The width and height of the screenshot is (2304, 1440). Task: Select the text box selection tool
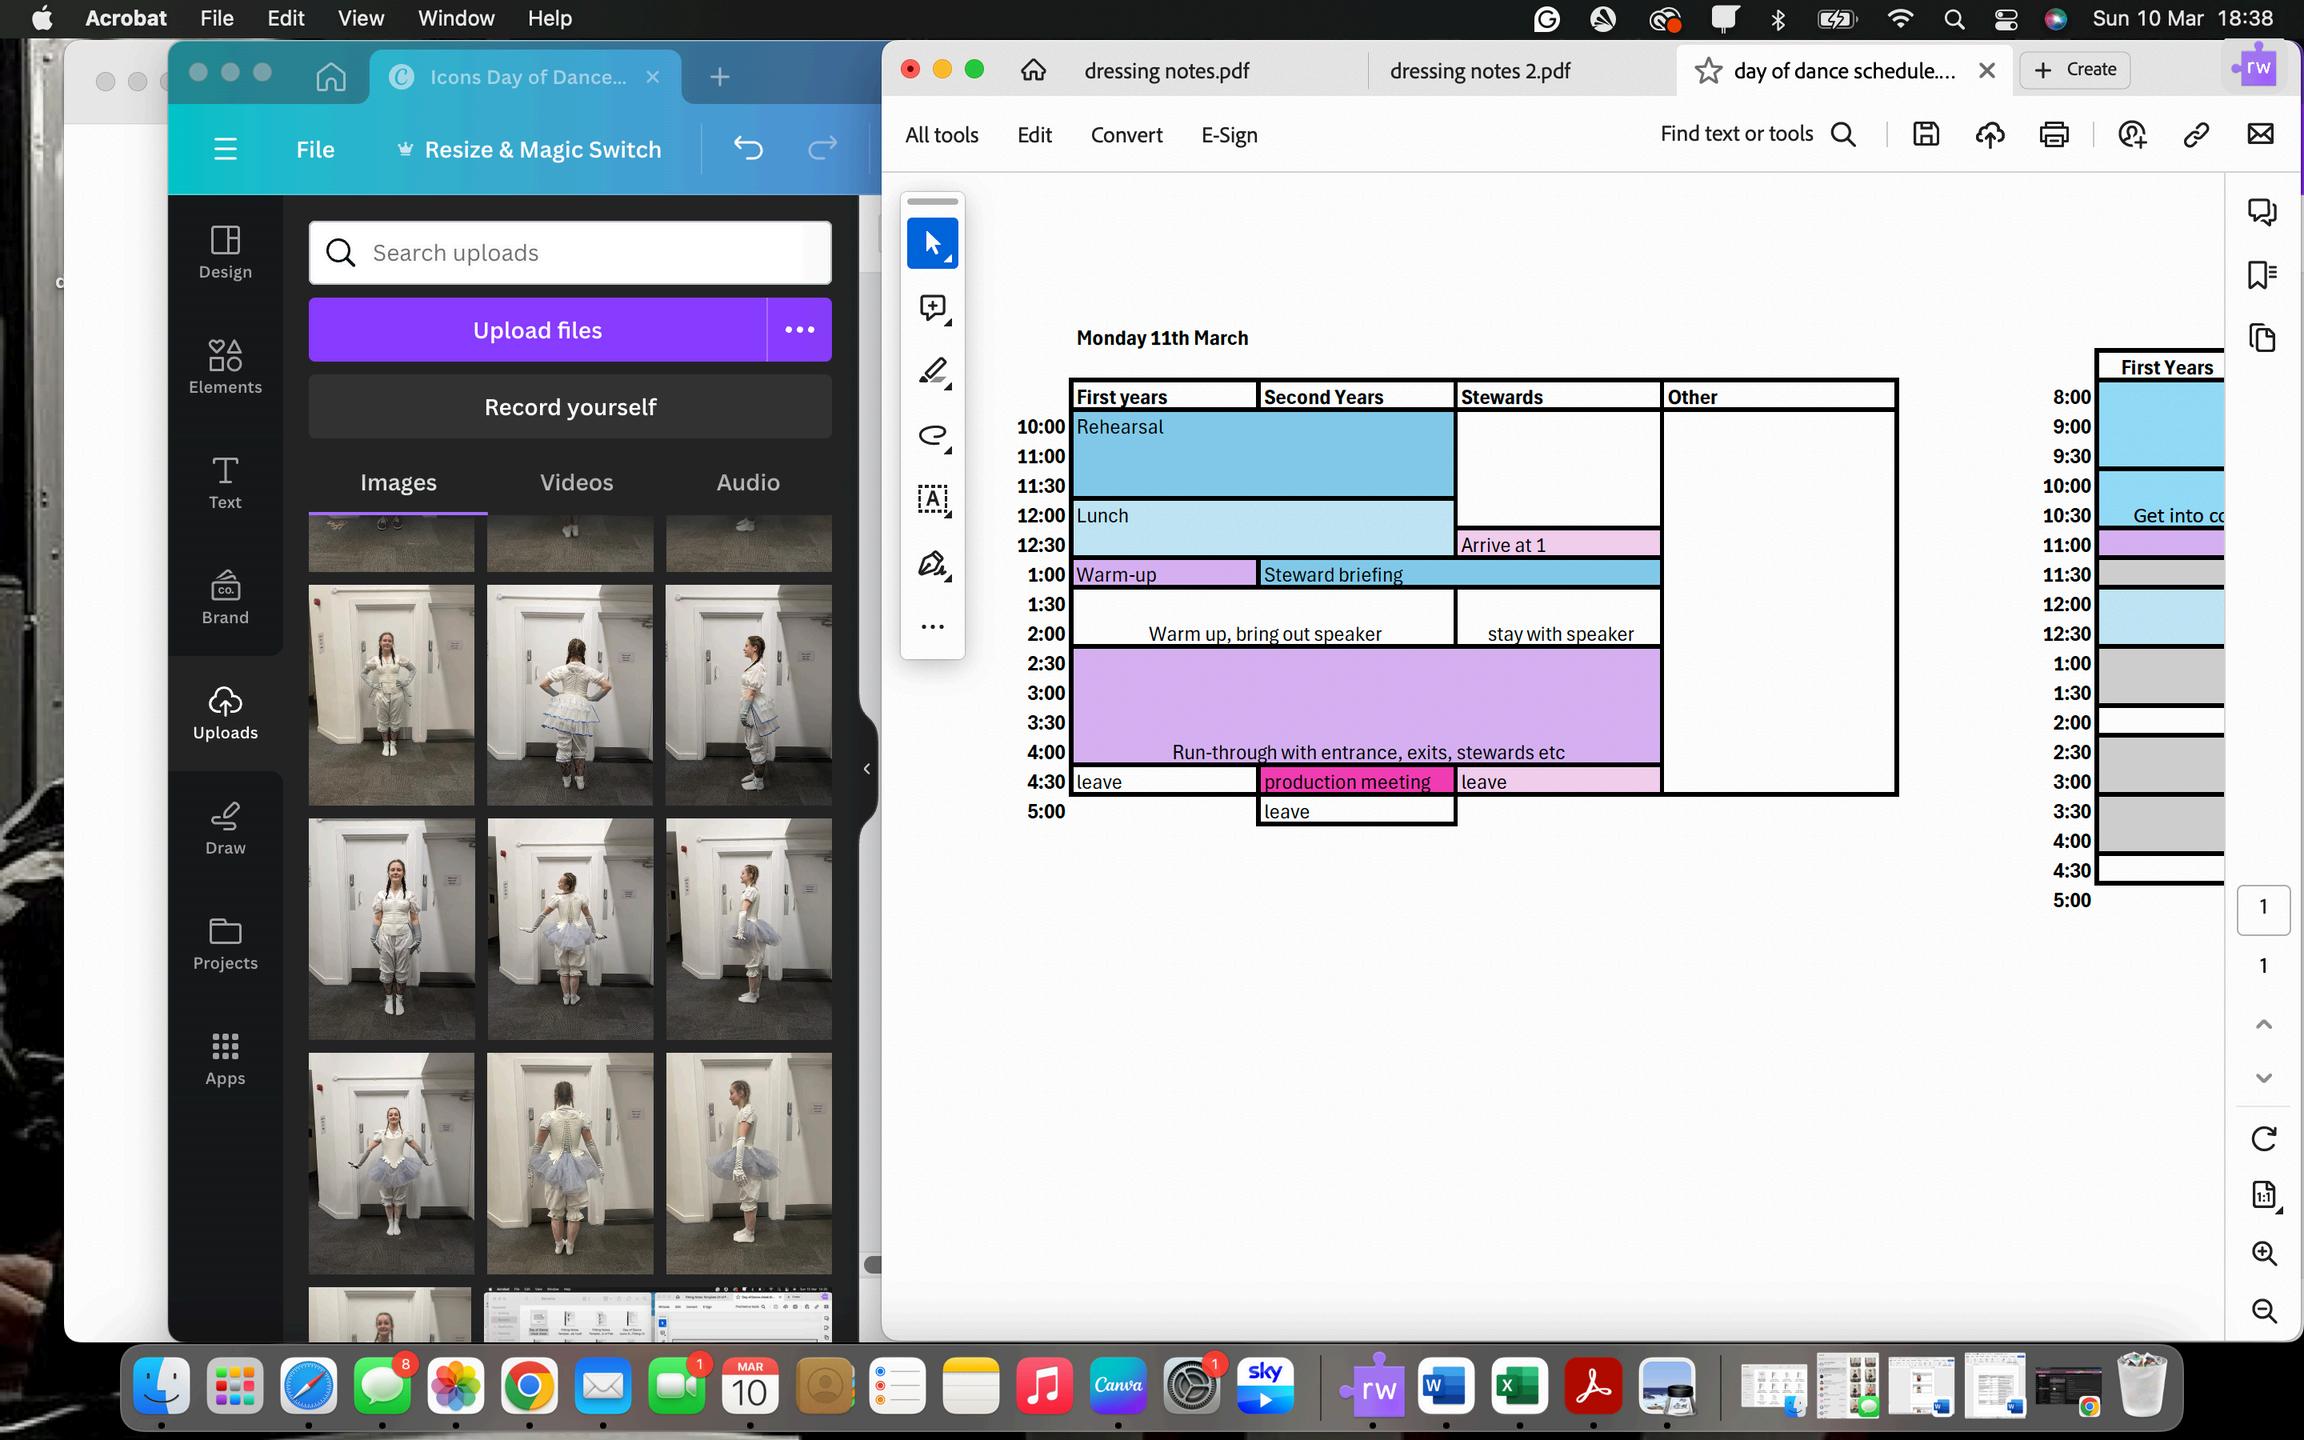click(x=932, y=499)
